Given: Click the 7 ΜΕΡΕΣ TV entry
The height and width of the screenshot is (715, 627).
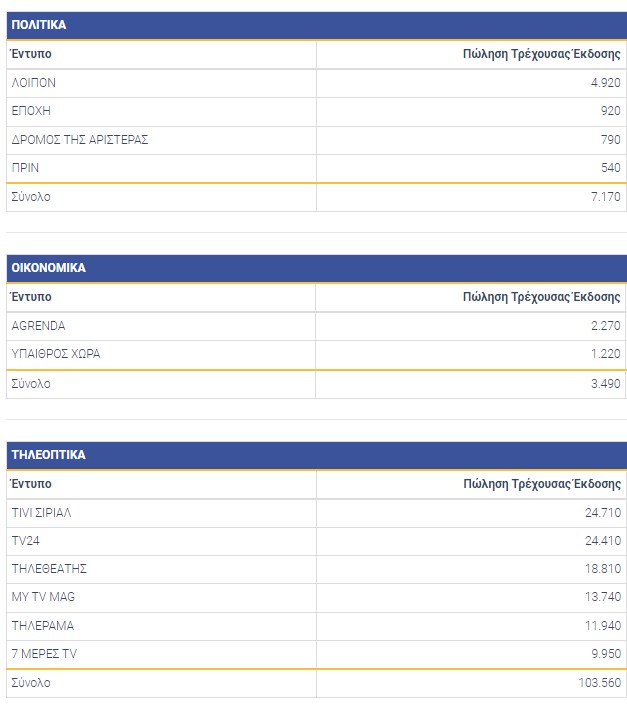Looking at the screenshot, I should (42, 654).
